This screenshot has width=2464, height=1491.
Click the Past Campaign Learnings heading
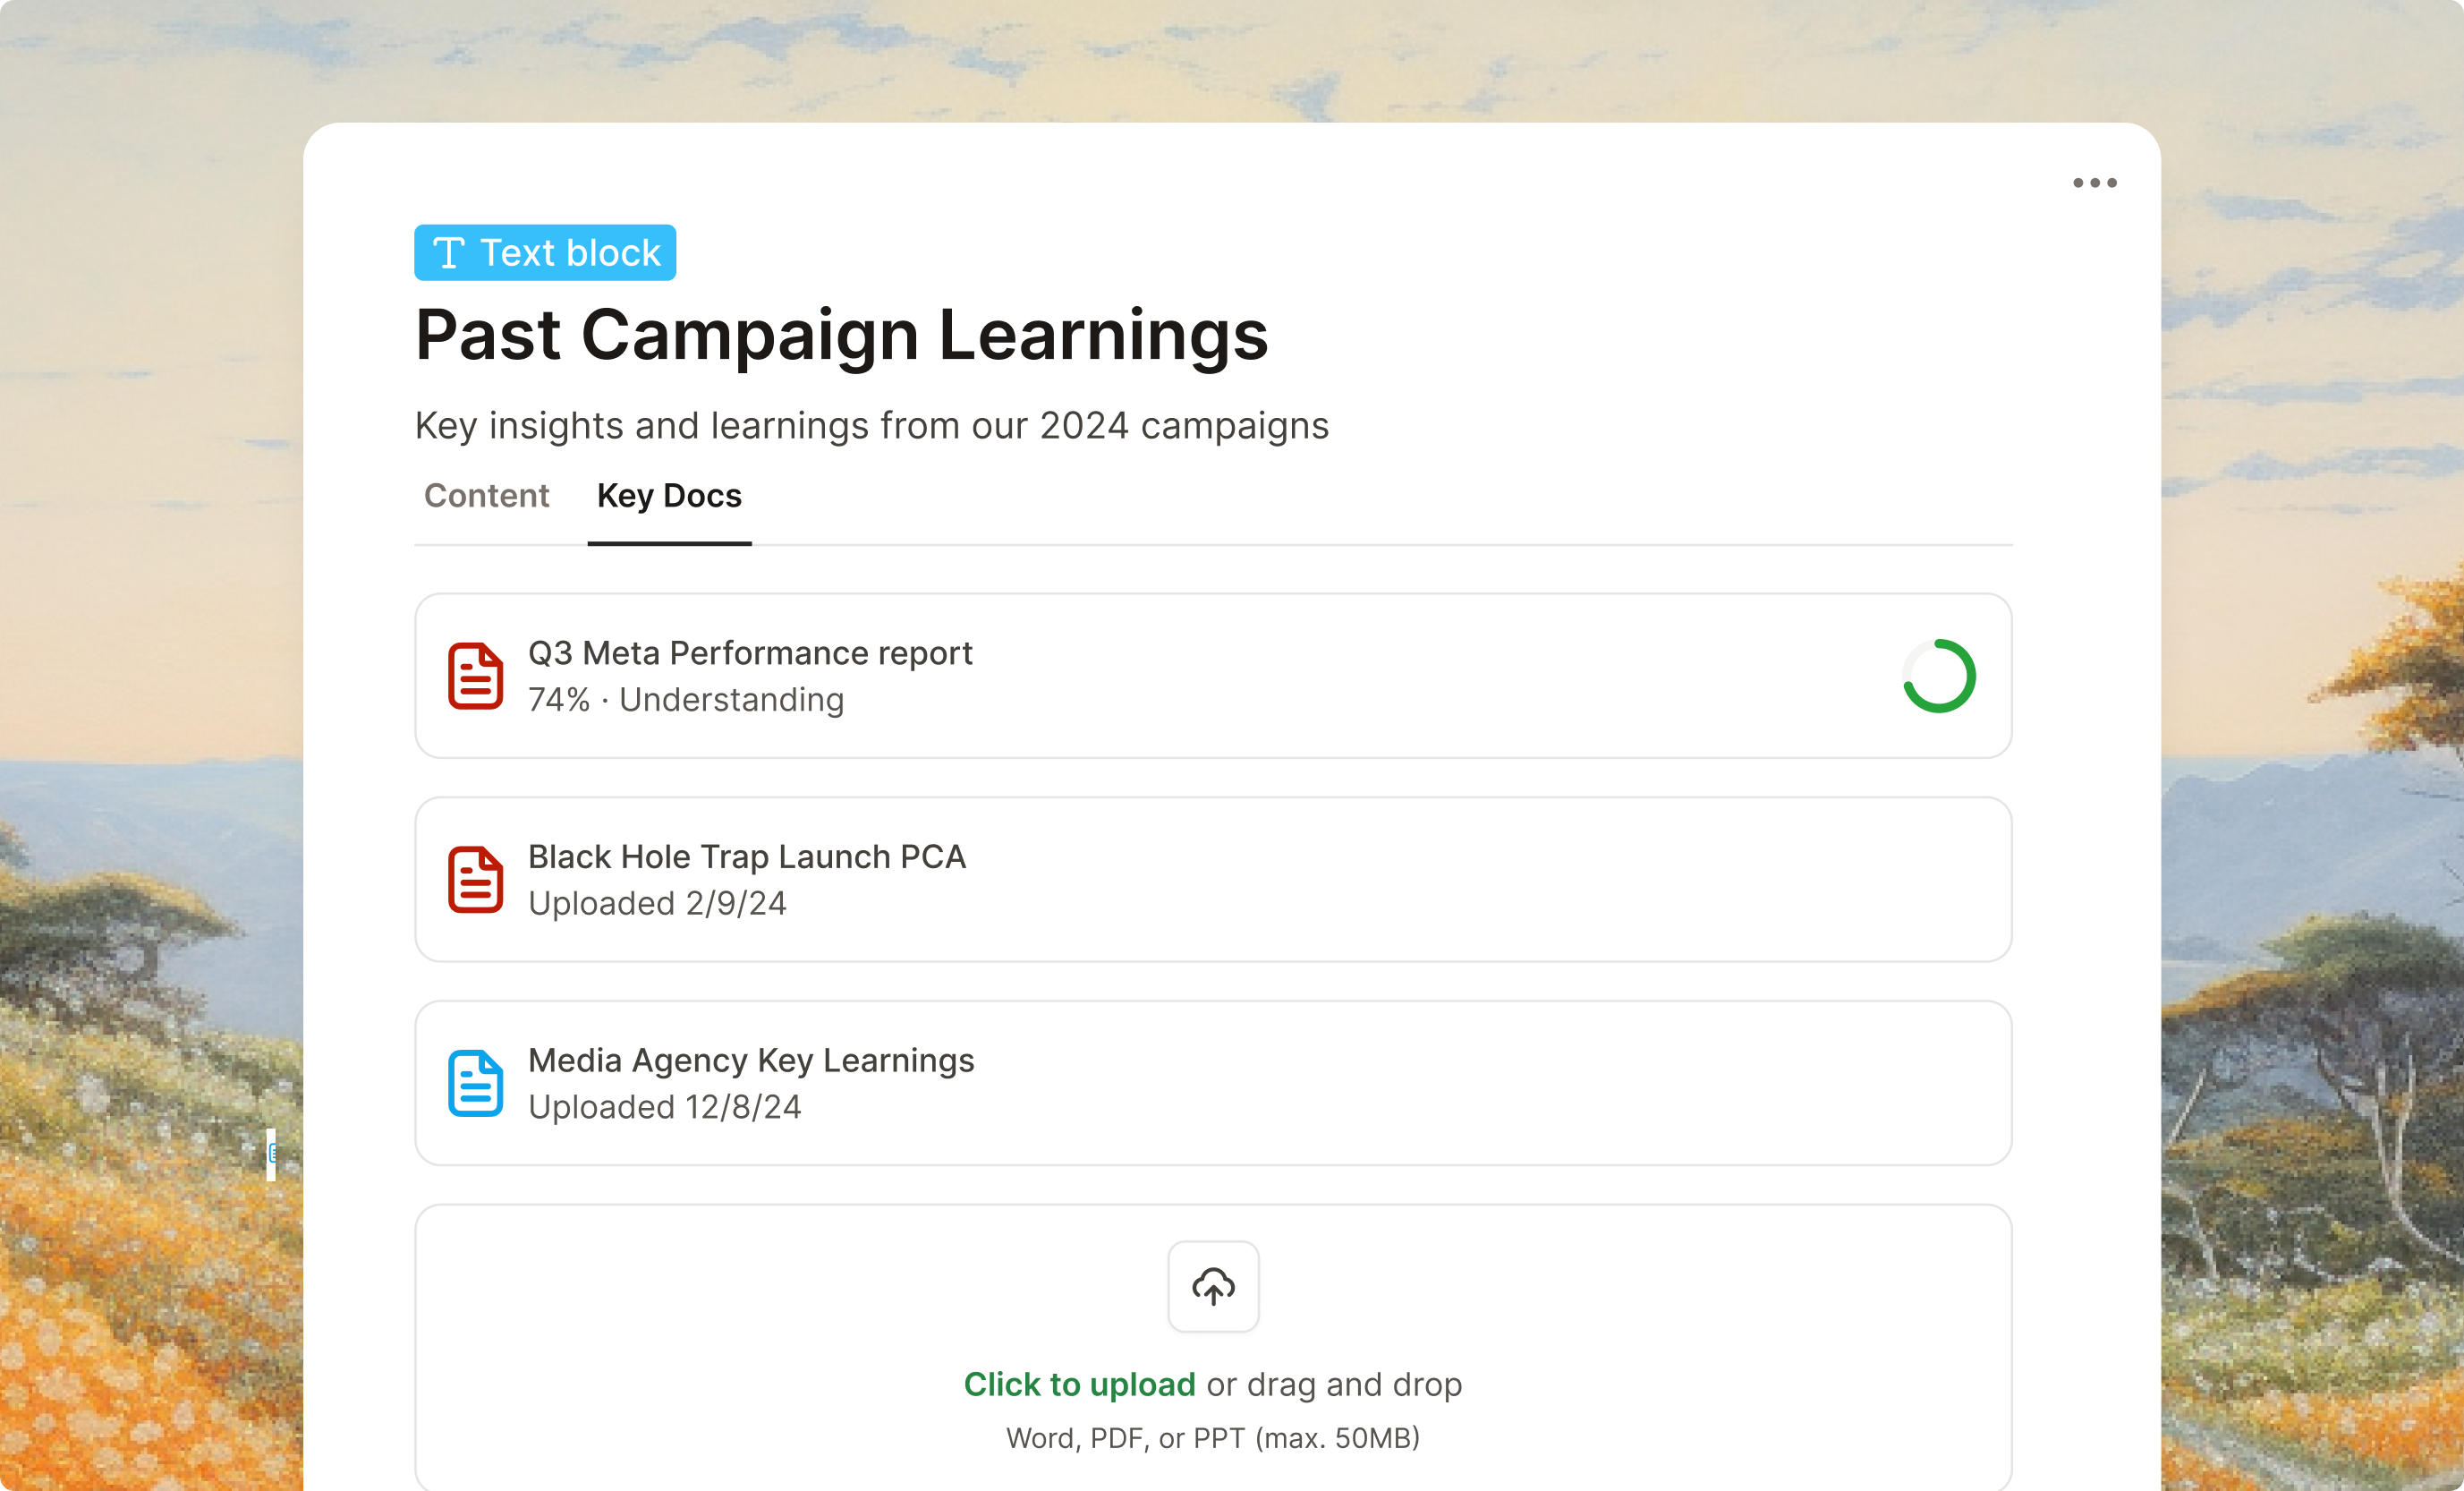pyautogui.click(x=842, y=335)
